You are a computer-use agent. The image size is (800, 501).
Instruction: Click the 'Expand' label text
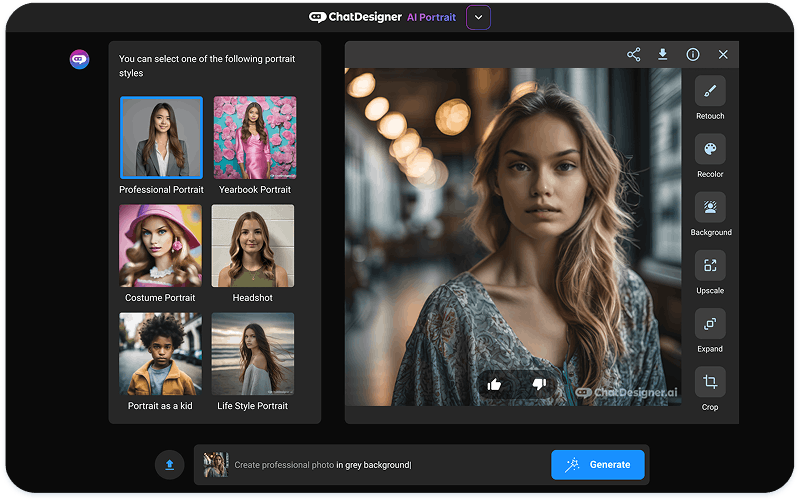pyautogui.click(x=710, y=349)
